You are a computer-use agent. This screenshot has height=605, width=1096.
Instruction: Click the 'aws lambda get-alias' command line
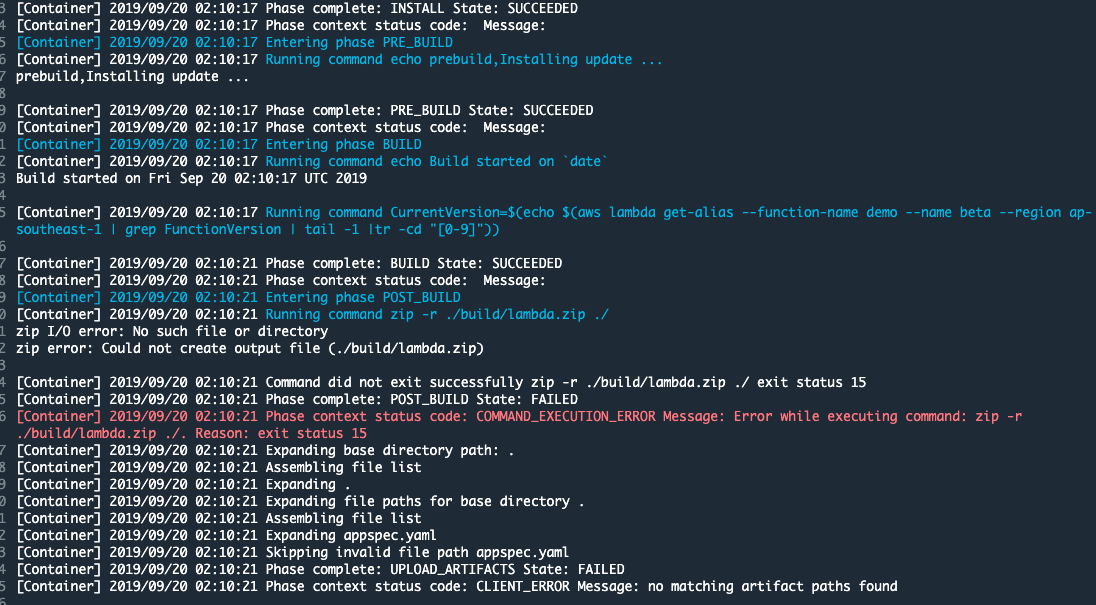click(x=554, y=221)
